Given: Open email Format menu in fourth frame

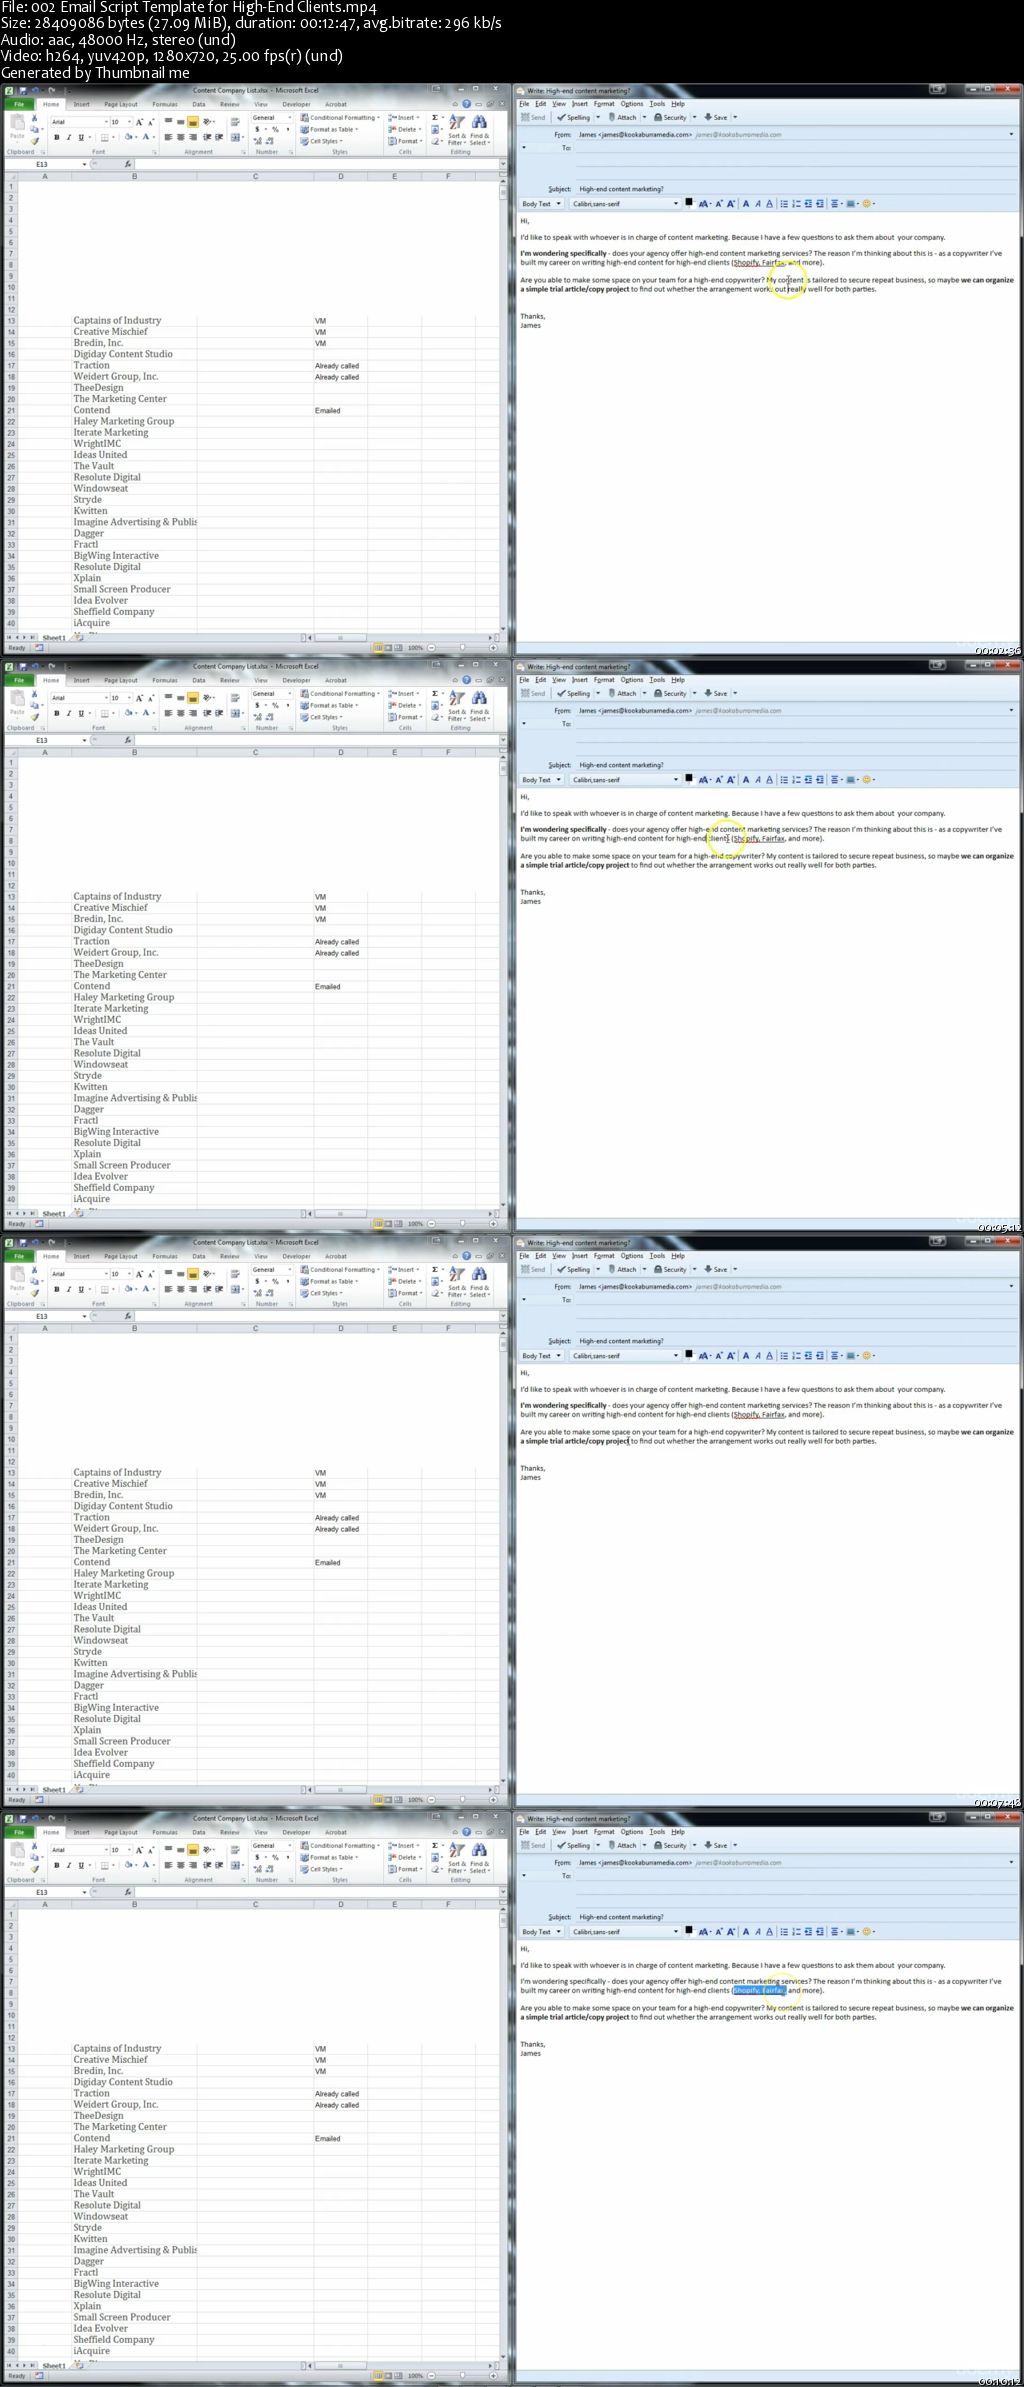Looking at the screenshot, I should 604,1832.
